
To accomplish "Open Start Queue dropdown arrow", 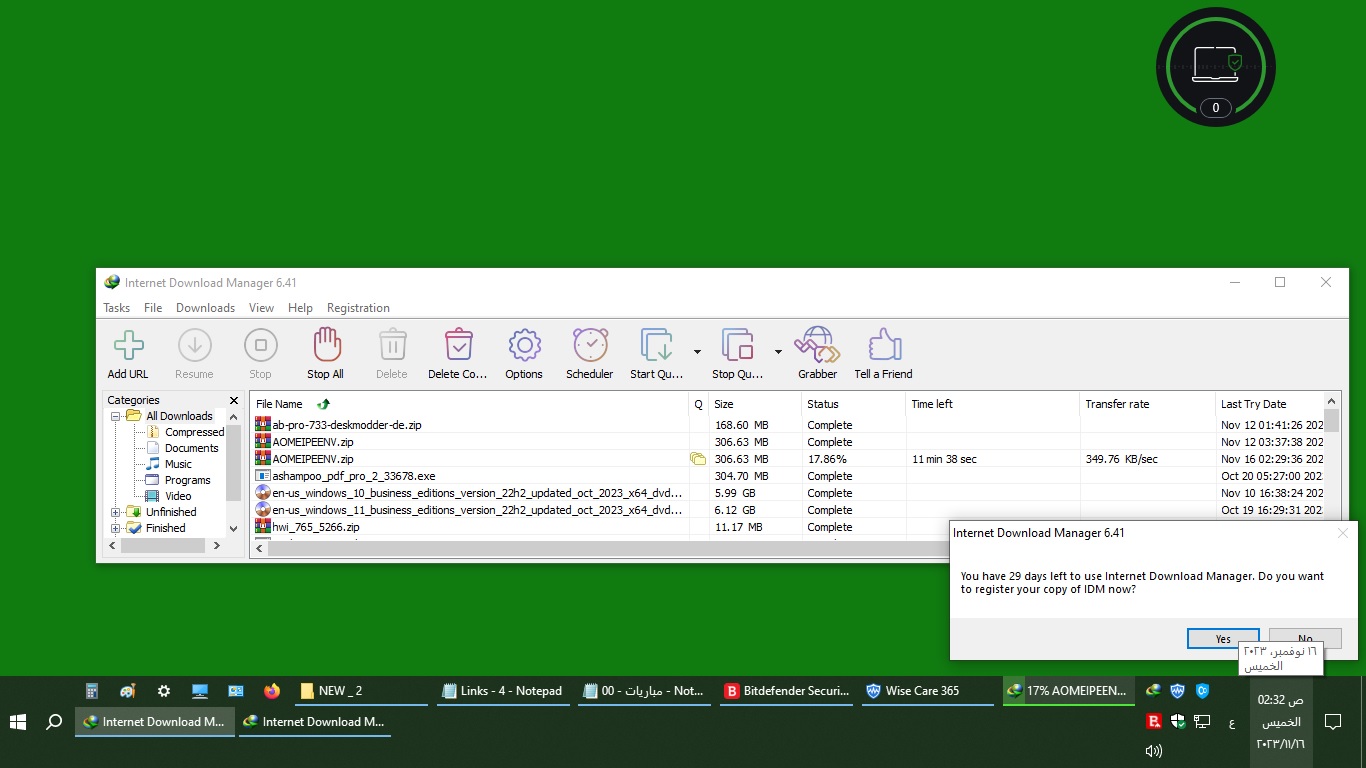I will [x=697, y=351].
